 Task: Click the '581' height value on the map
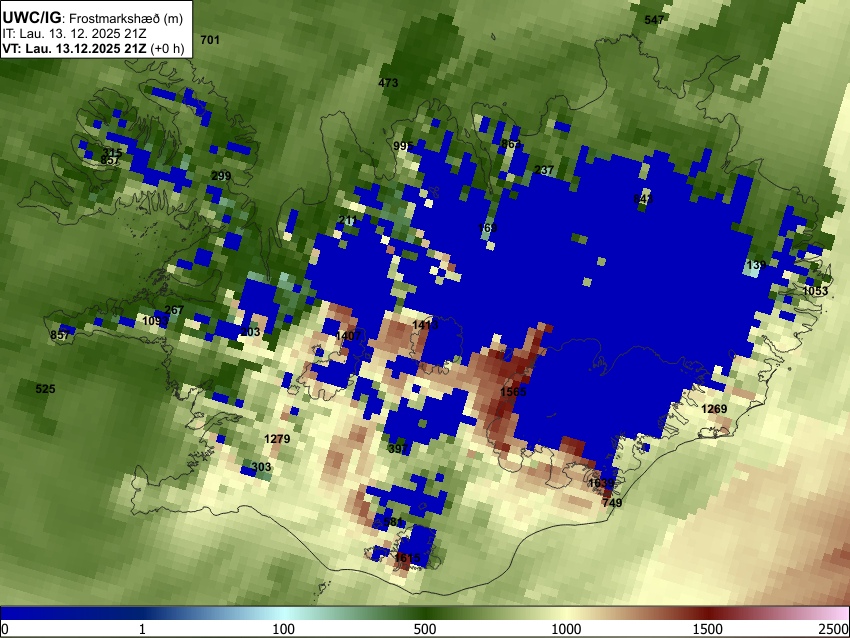(x=393, y=523)
